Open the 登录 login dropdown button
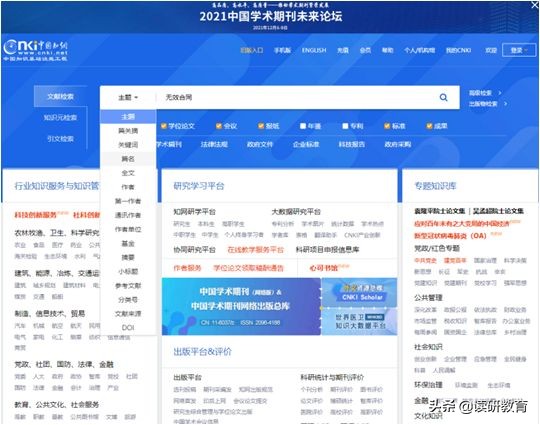Screen dimensions: 540x425 coord(519,50)
